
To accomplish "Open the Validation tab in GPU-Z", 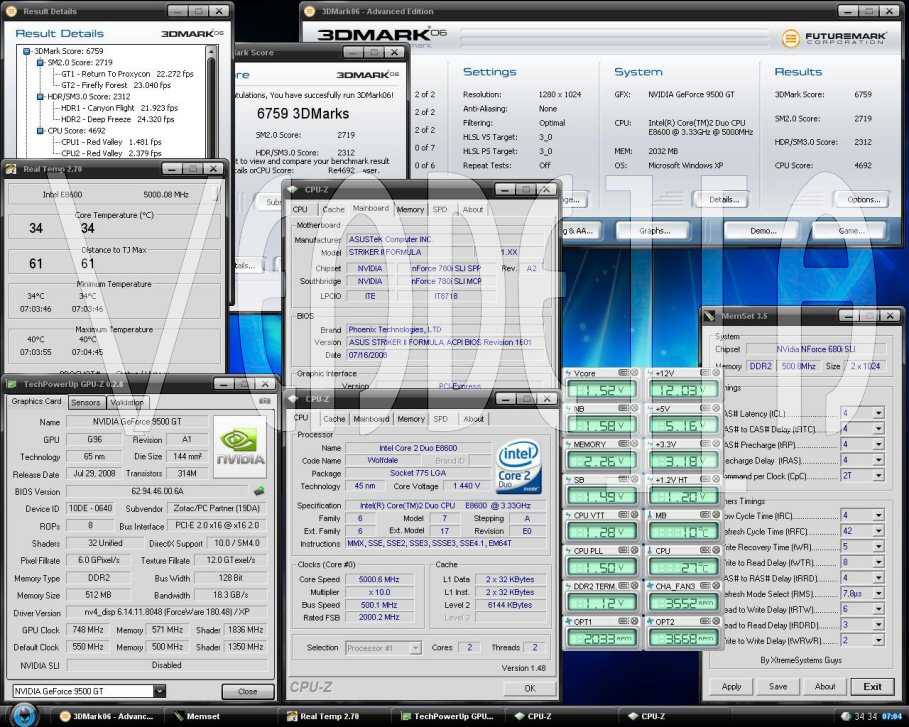I will pyautogui.click(x=128, y=402).
